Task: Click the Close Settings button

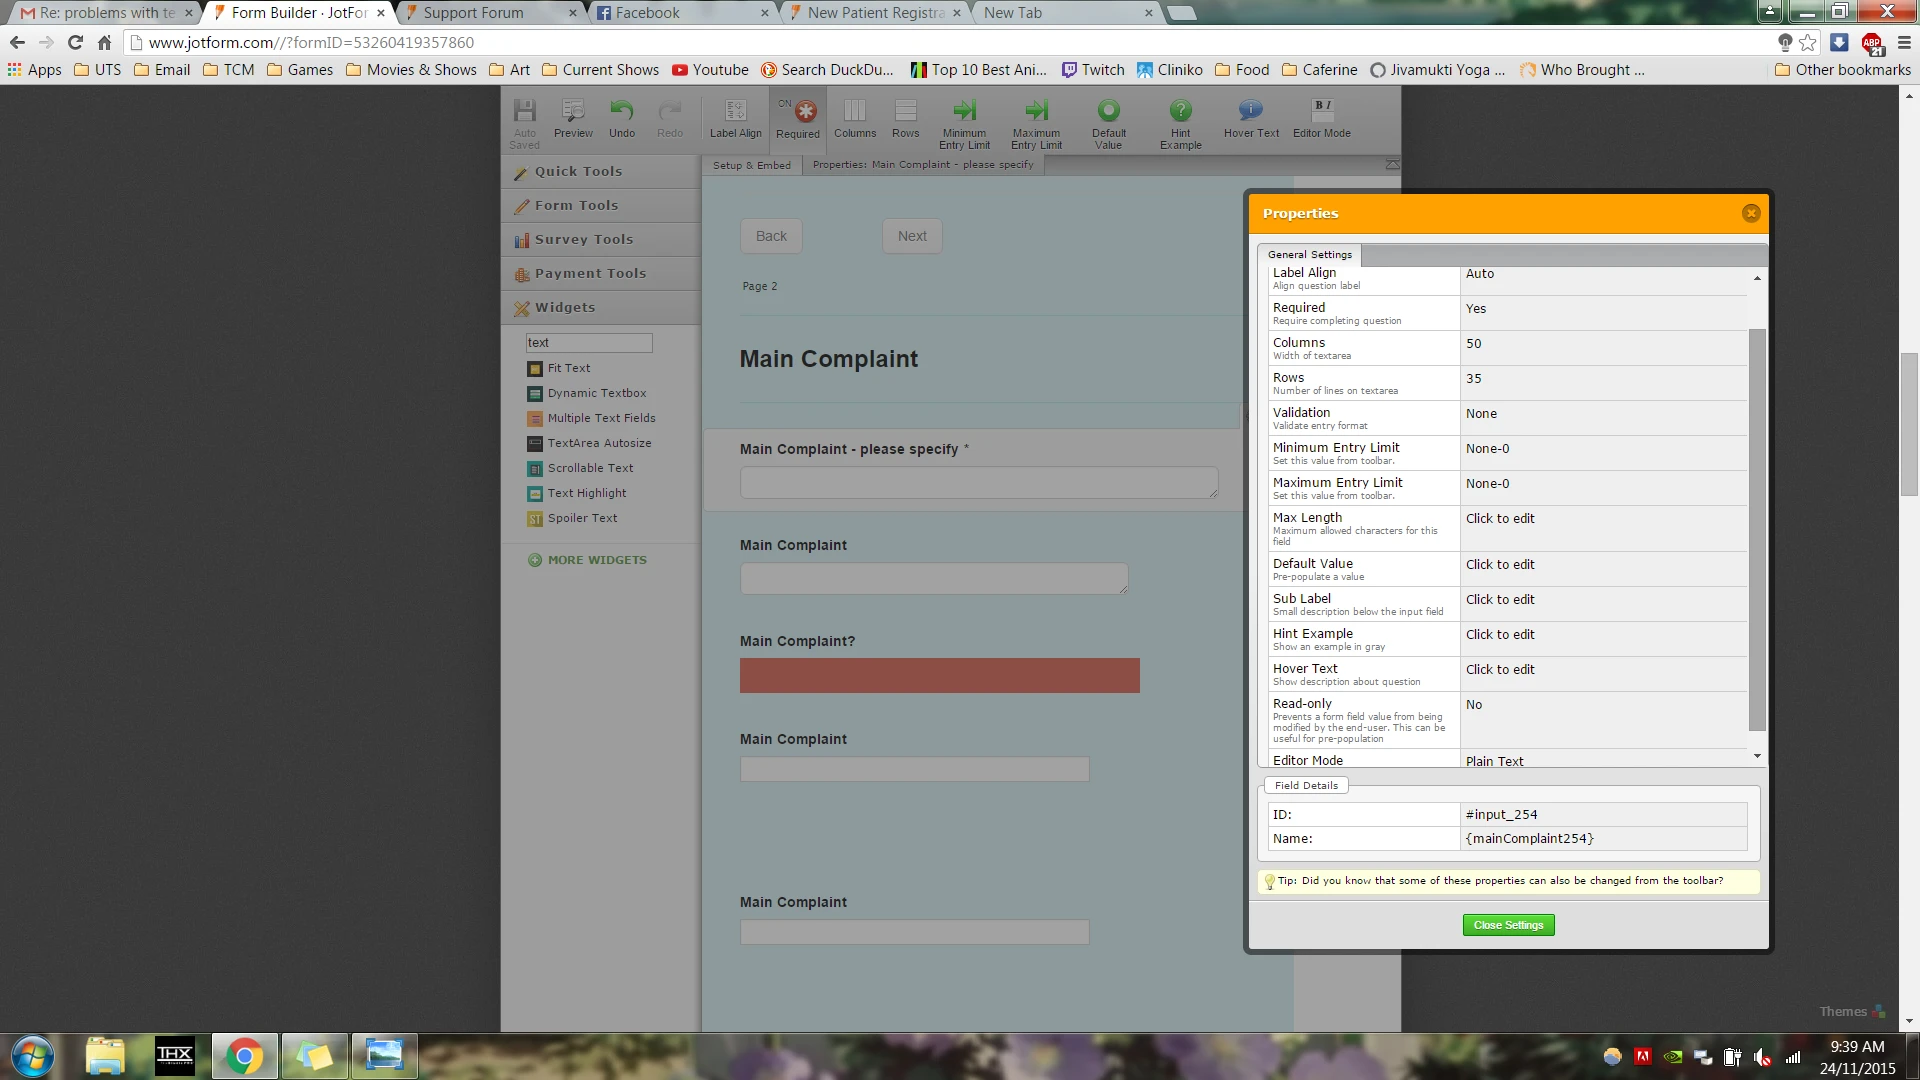Action: pyautogui.click(x=1508, y=925)
